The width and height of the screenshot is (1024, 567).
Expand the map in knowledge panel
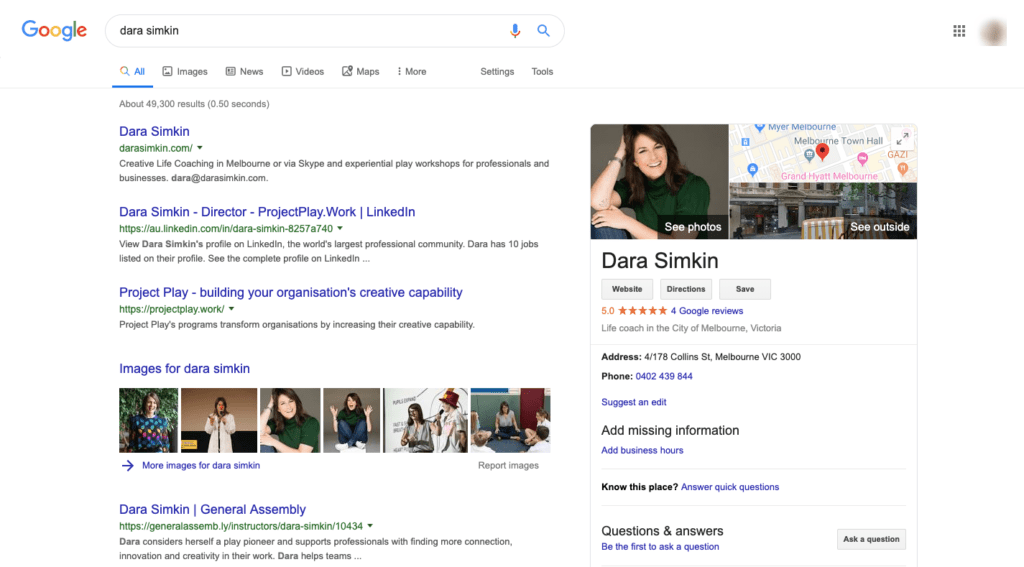coord(902,138)
